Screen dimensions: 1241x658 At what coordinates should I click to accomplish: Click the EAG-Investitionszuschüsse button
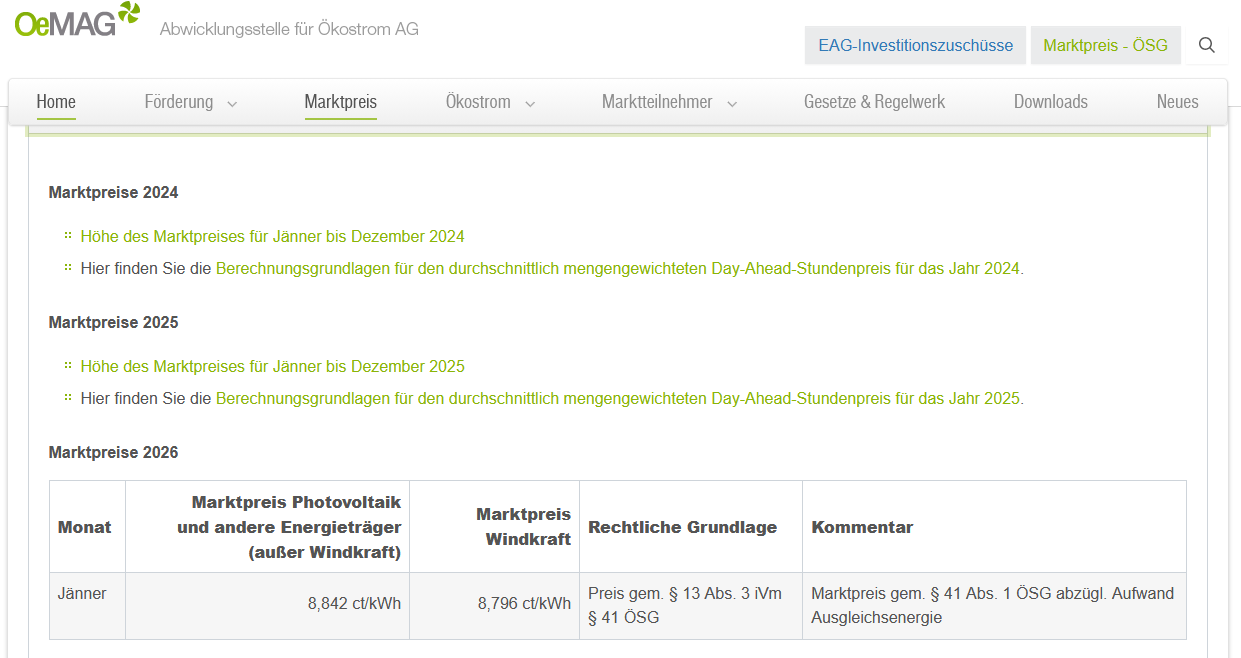914,45
